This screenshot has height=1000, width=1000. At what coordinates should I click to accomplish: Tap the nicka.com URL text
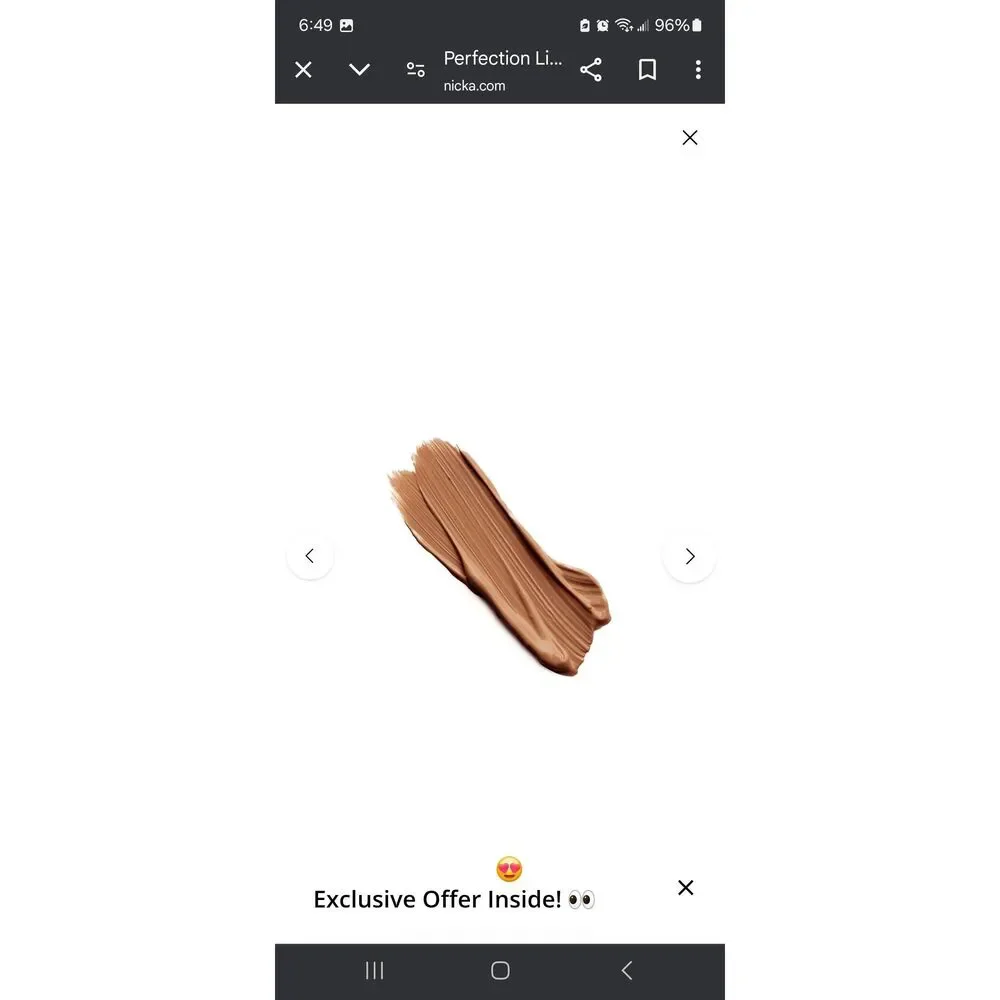tap(474, 85)
